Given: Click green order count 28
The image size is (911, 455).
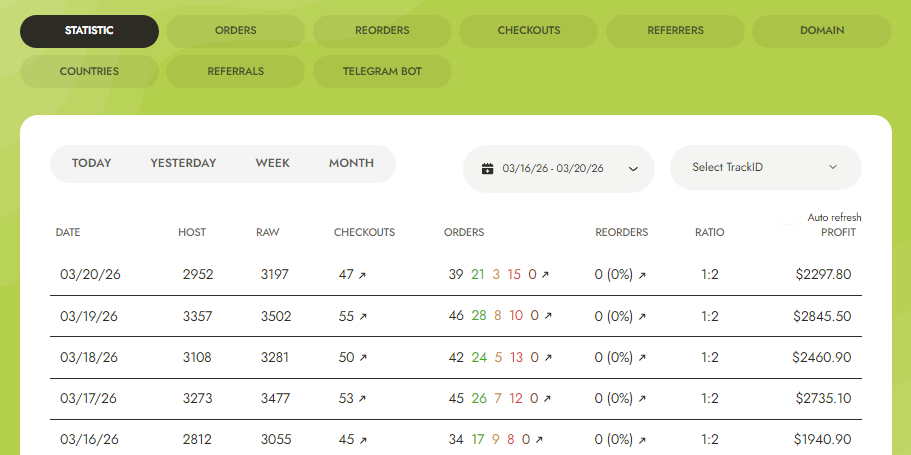Looking at the screenshot, I should pyautogui.click(x=479, y=317).
